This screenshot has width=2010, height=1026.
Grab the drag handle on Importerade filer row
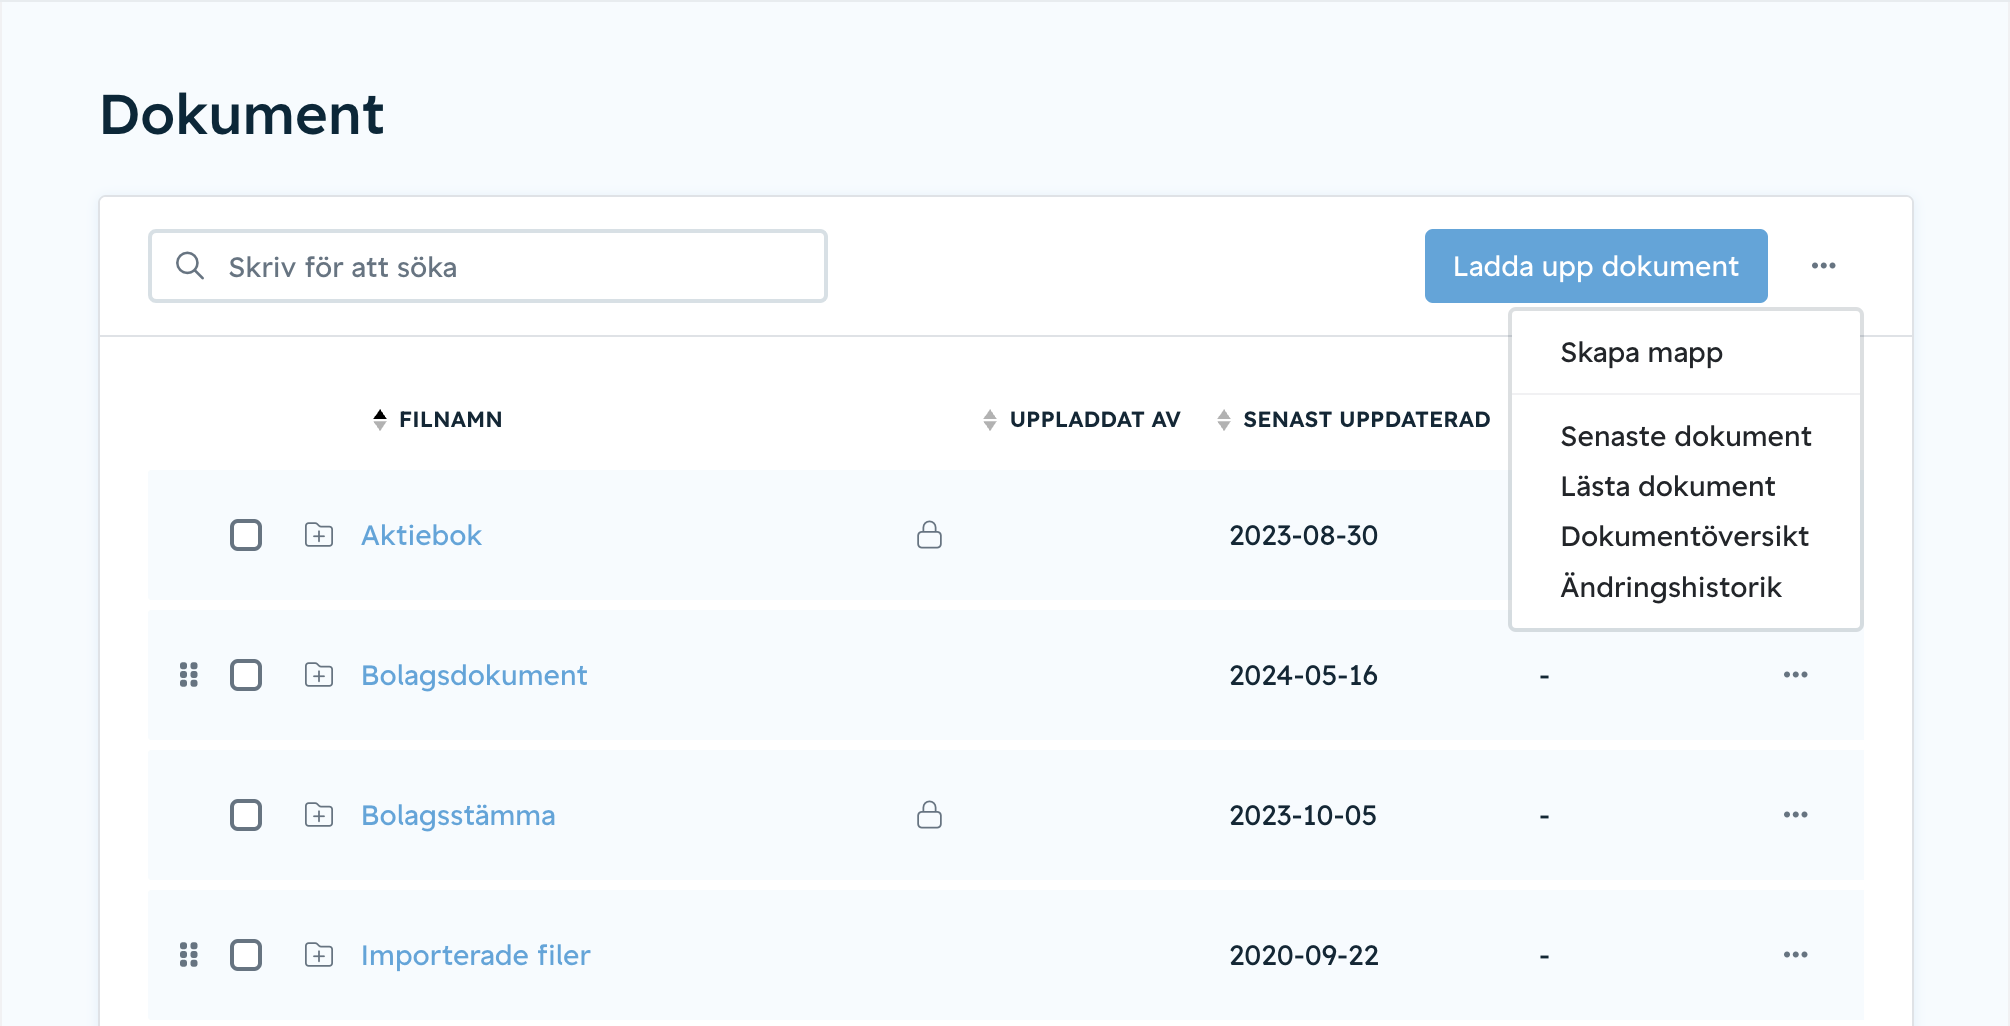189,955
